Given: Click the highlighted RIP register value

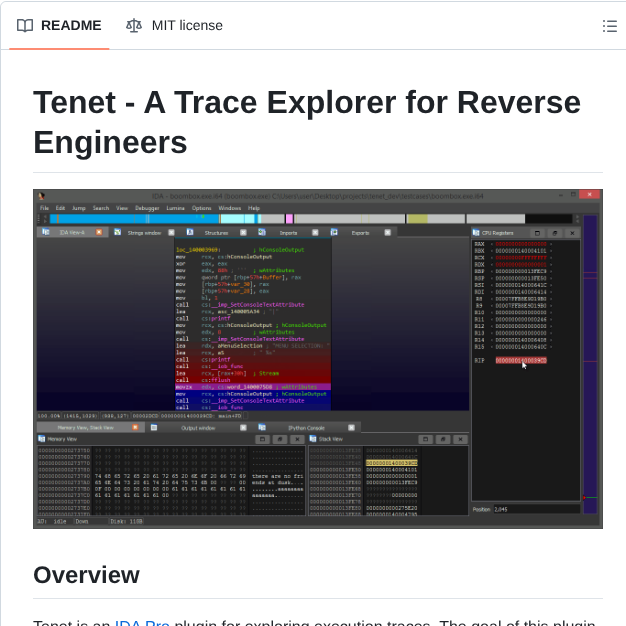Looking at the screenshot, I should [520, 360].
